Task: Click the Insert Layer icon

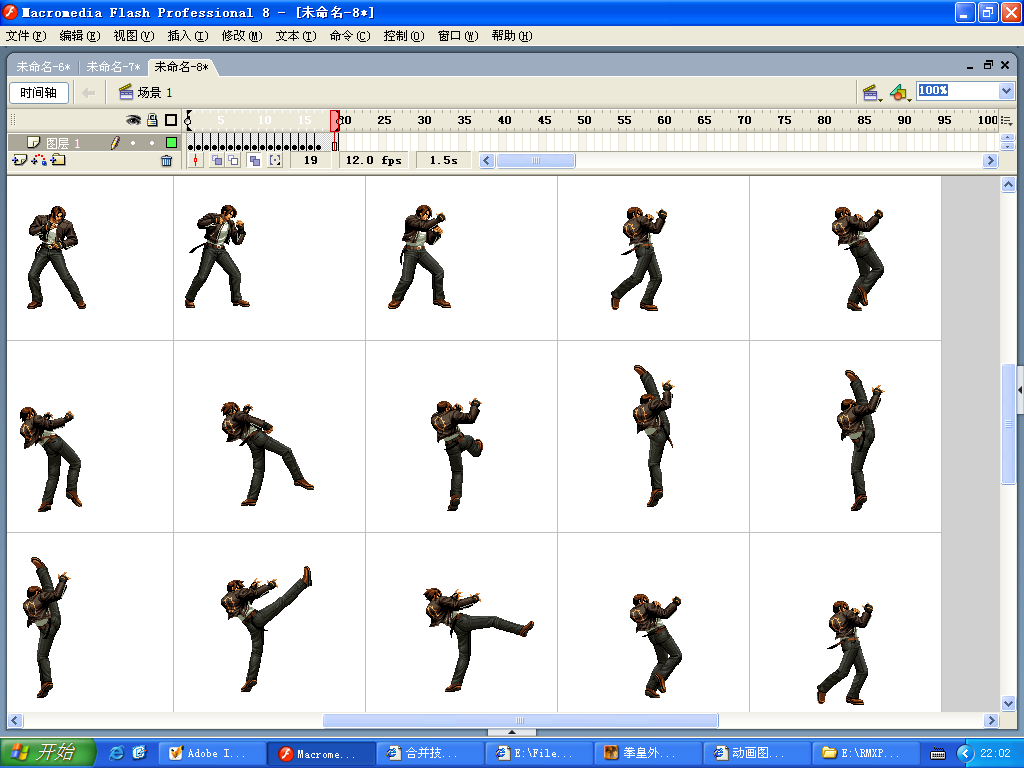Action: 19,160
